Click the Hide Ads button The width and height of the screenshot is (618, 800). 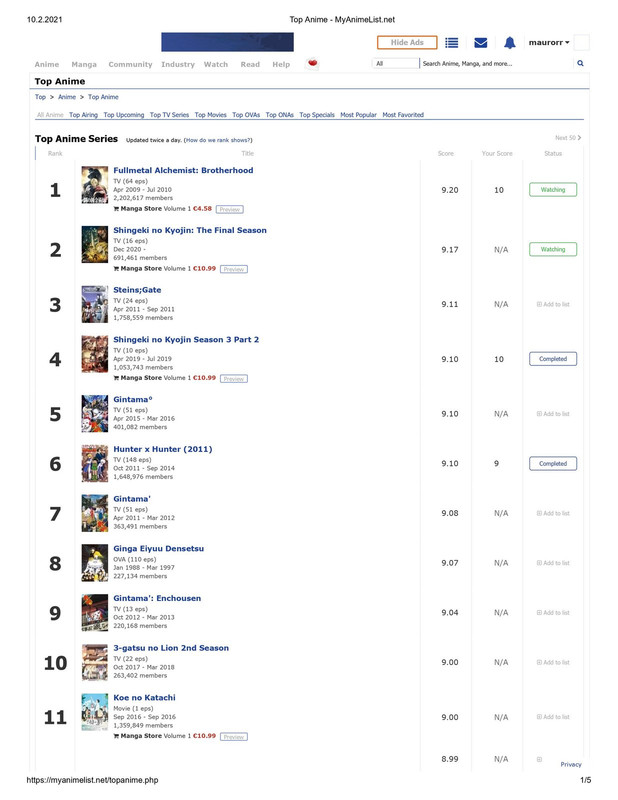(x=407, y=43)
